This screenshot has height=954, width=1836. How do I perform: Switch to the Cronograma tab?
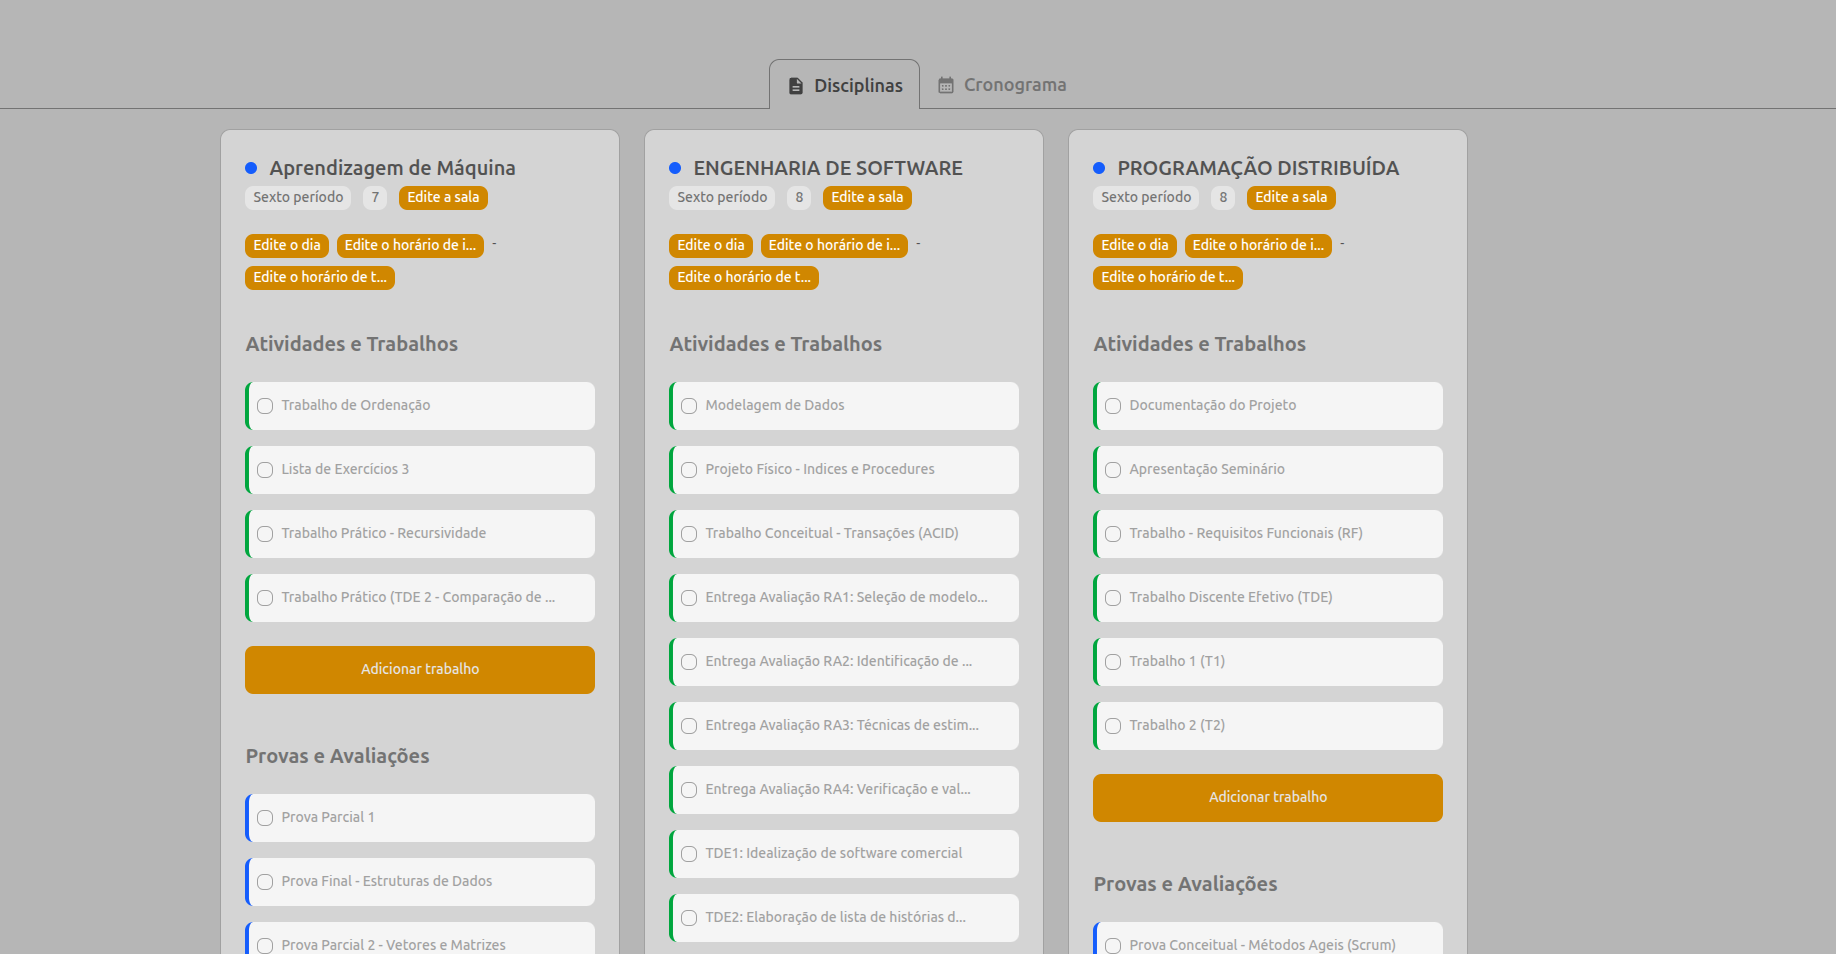[x=1003, y=85]
